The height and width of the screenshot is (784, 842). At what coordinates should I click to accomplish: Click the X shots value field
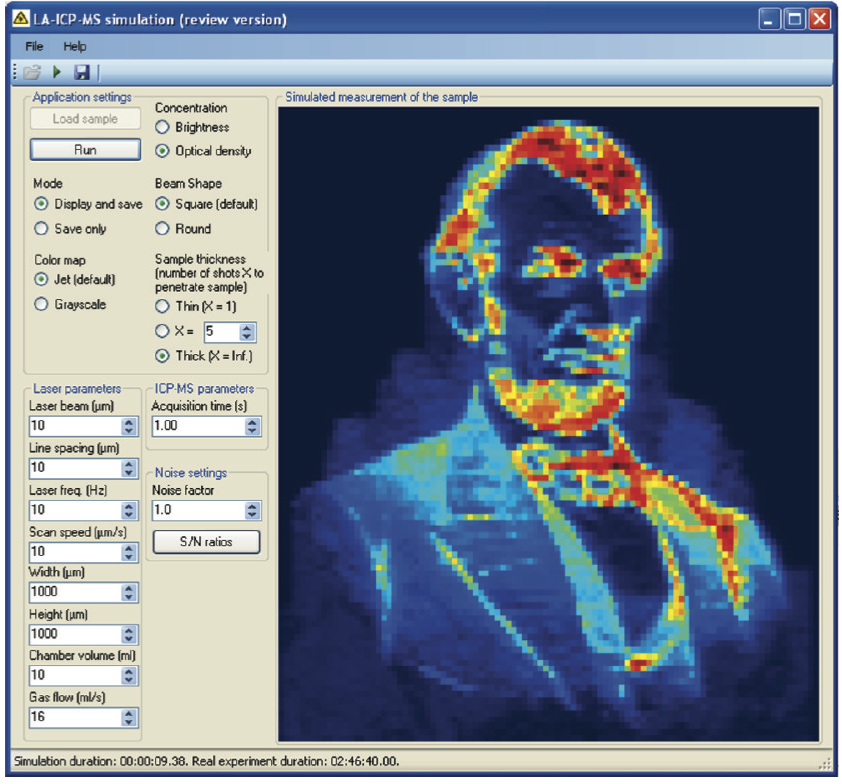pyautogui.click(x=221, y=332)
